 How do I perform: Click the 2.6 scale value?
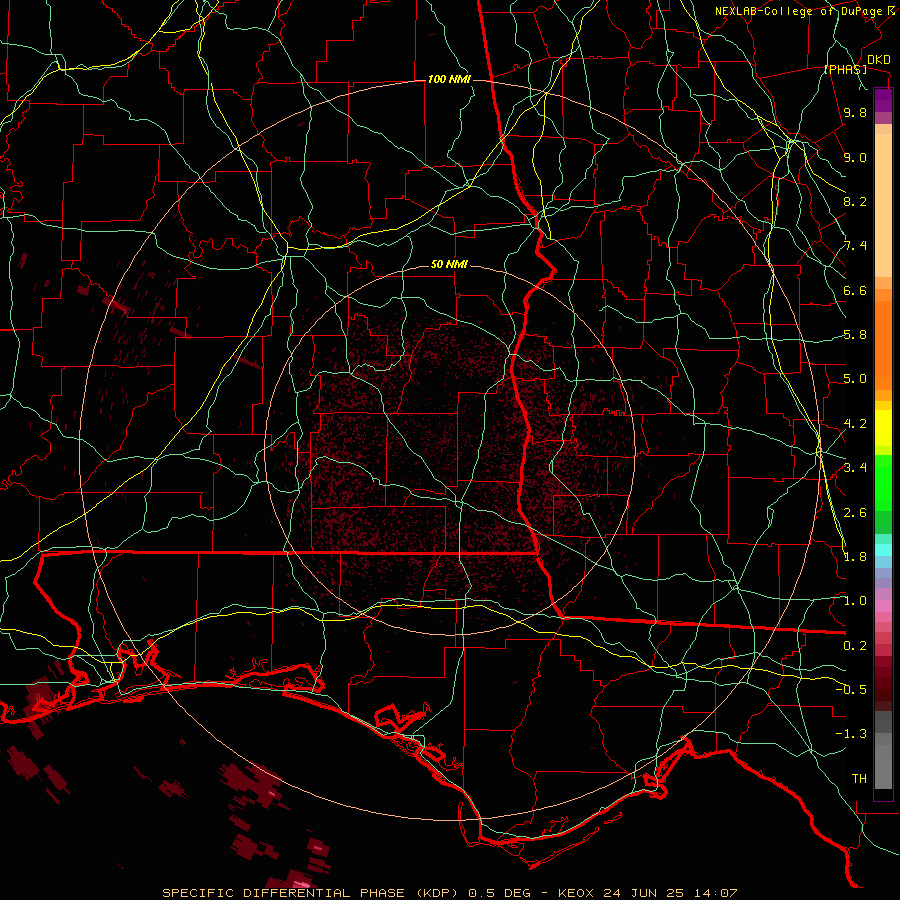[855, 513]
